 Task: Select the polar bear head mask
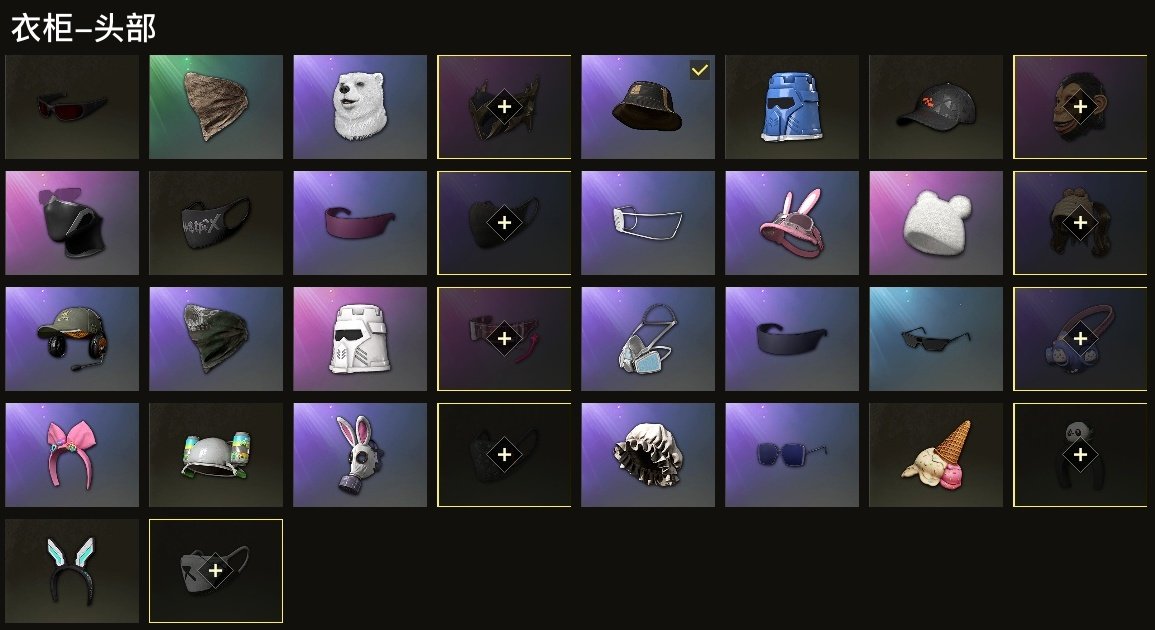(359, 107)
